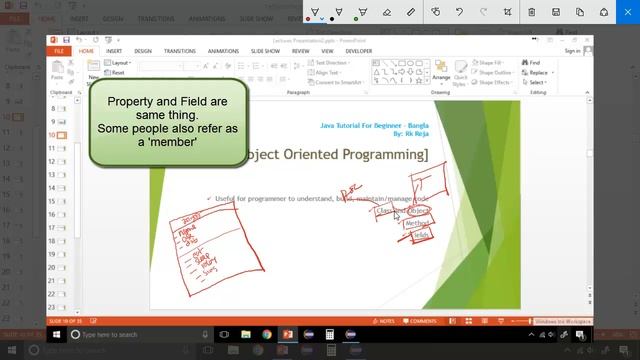Open the Shape Effects dropdown

[x=493, y=82]
